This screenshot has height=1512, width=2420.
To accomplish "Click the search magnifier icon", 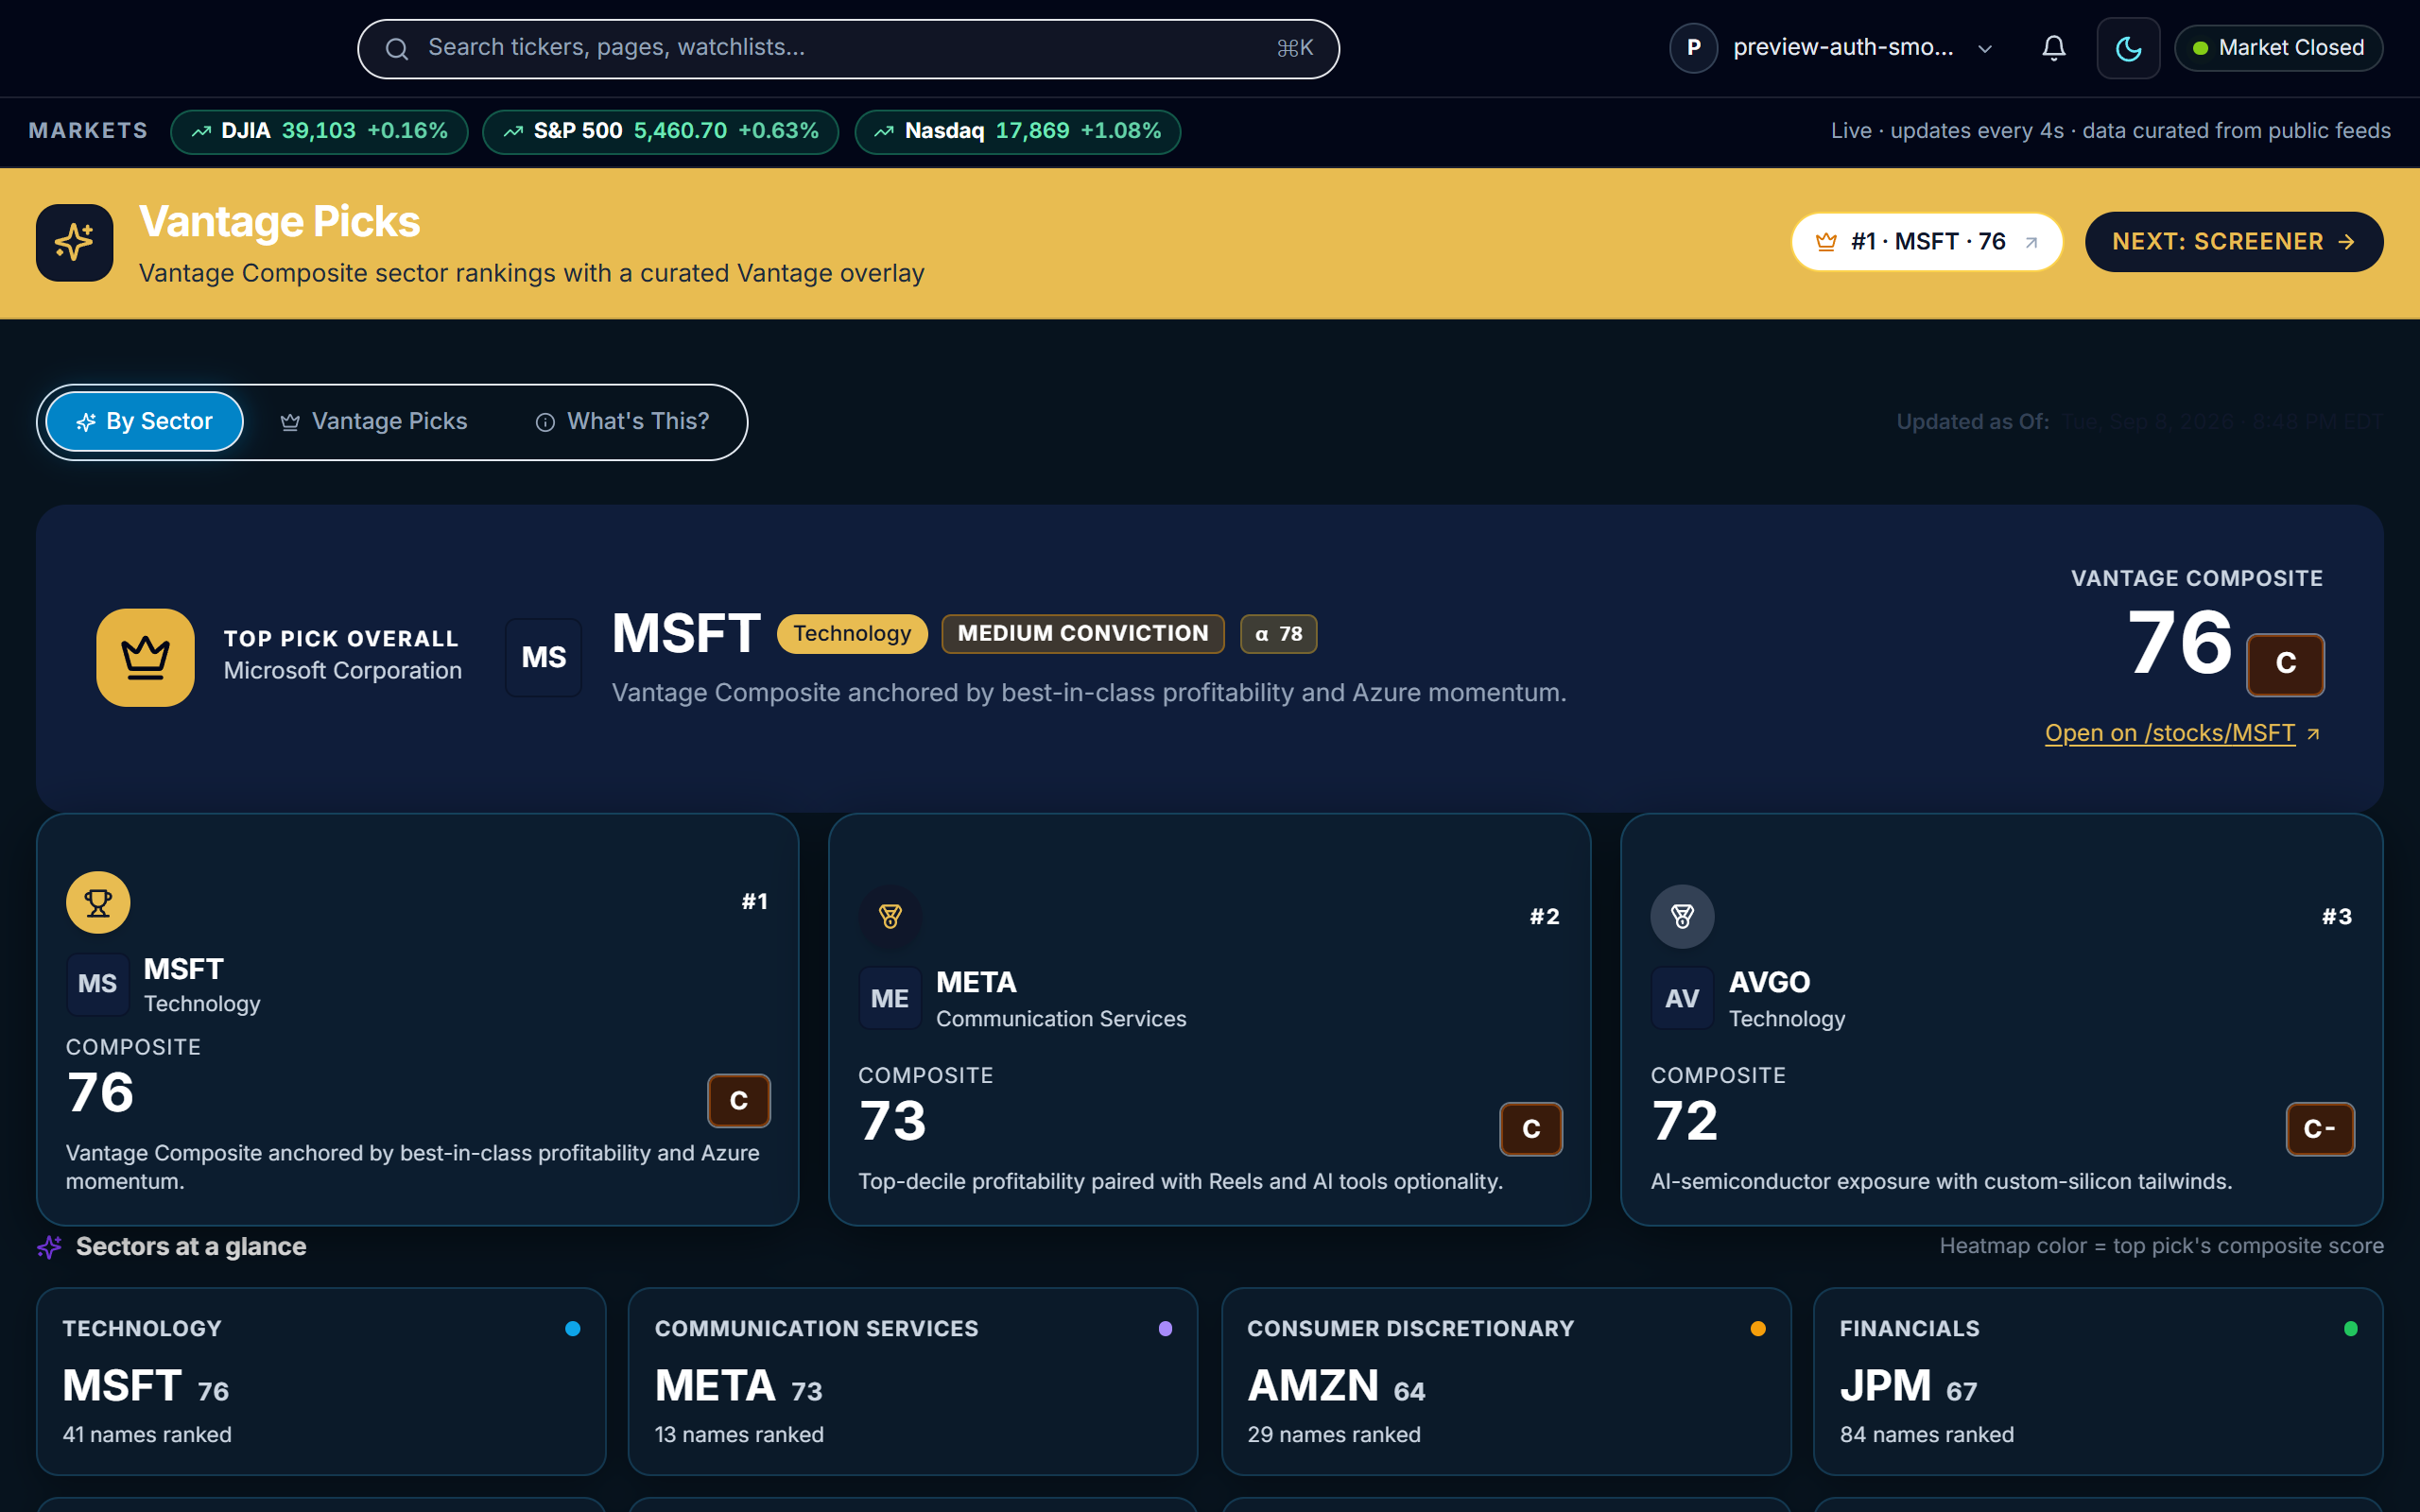I will click(397, 48).
